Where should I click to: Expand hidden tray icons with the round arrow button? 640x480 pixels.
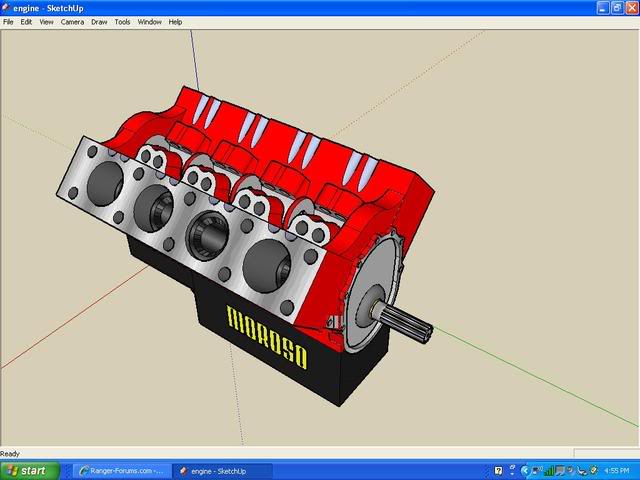click(x=525, y=471)
